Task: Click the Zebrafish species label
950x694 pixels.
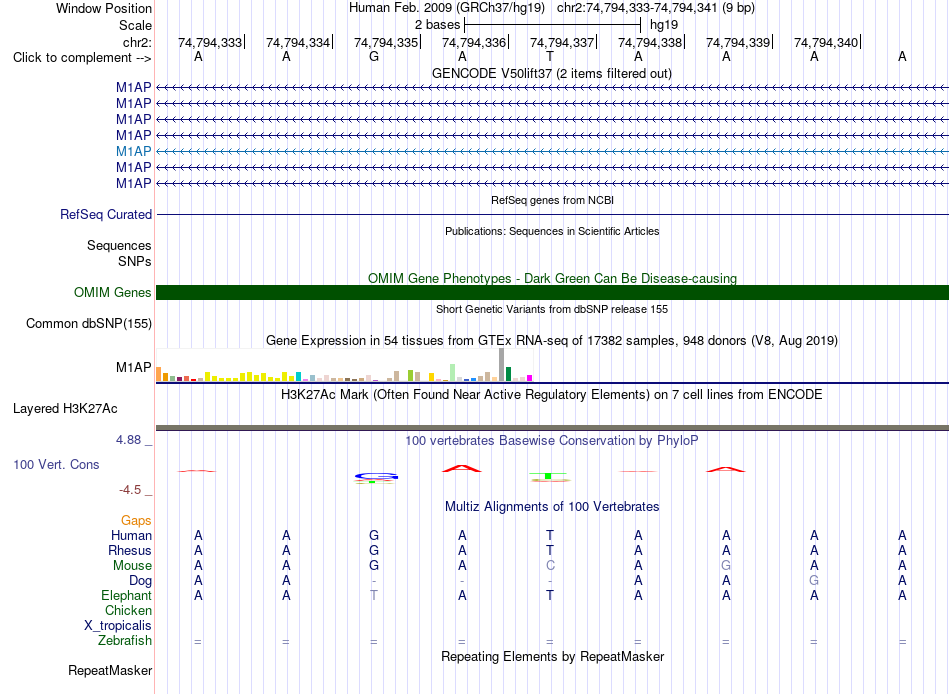Action: pos(125,641)
